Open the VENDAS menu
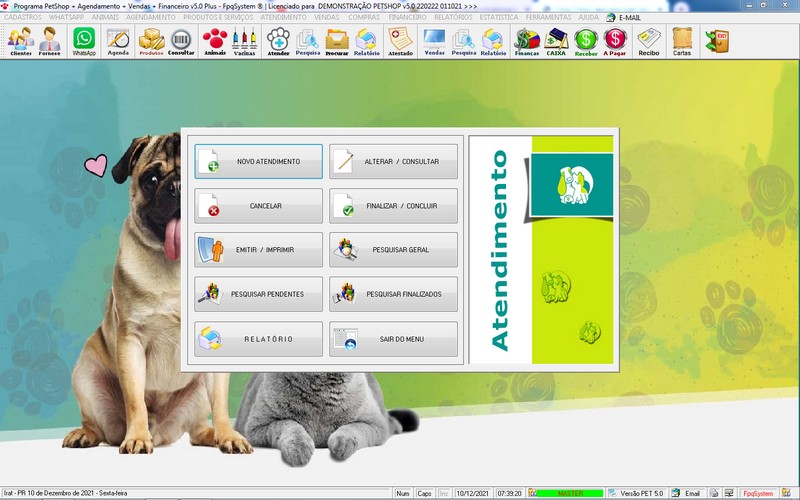Screen dimensions: 800x500 pyautogui.click(x=327, y=17)
